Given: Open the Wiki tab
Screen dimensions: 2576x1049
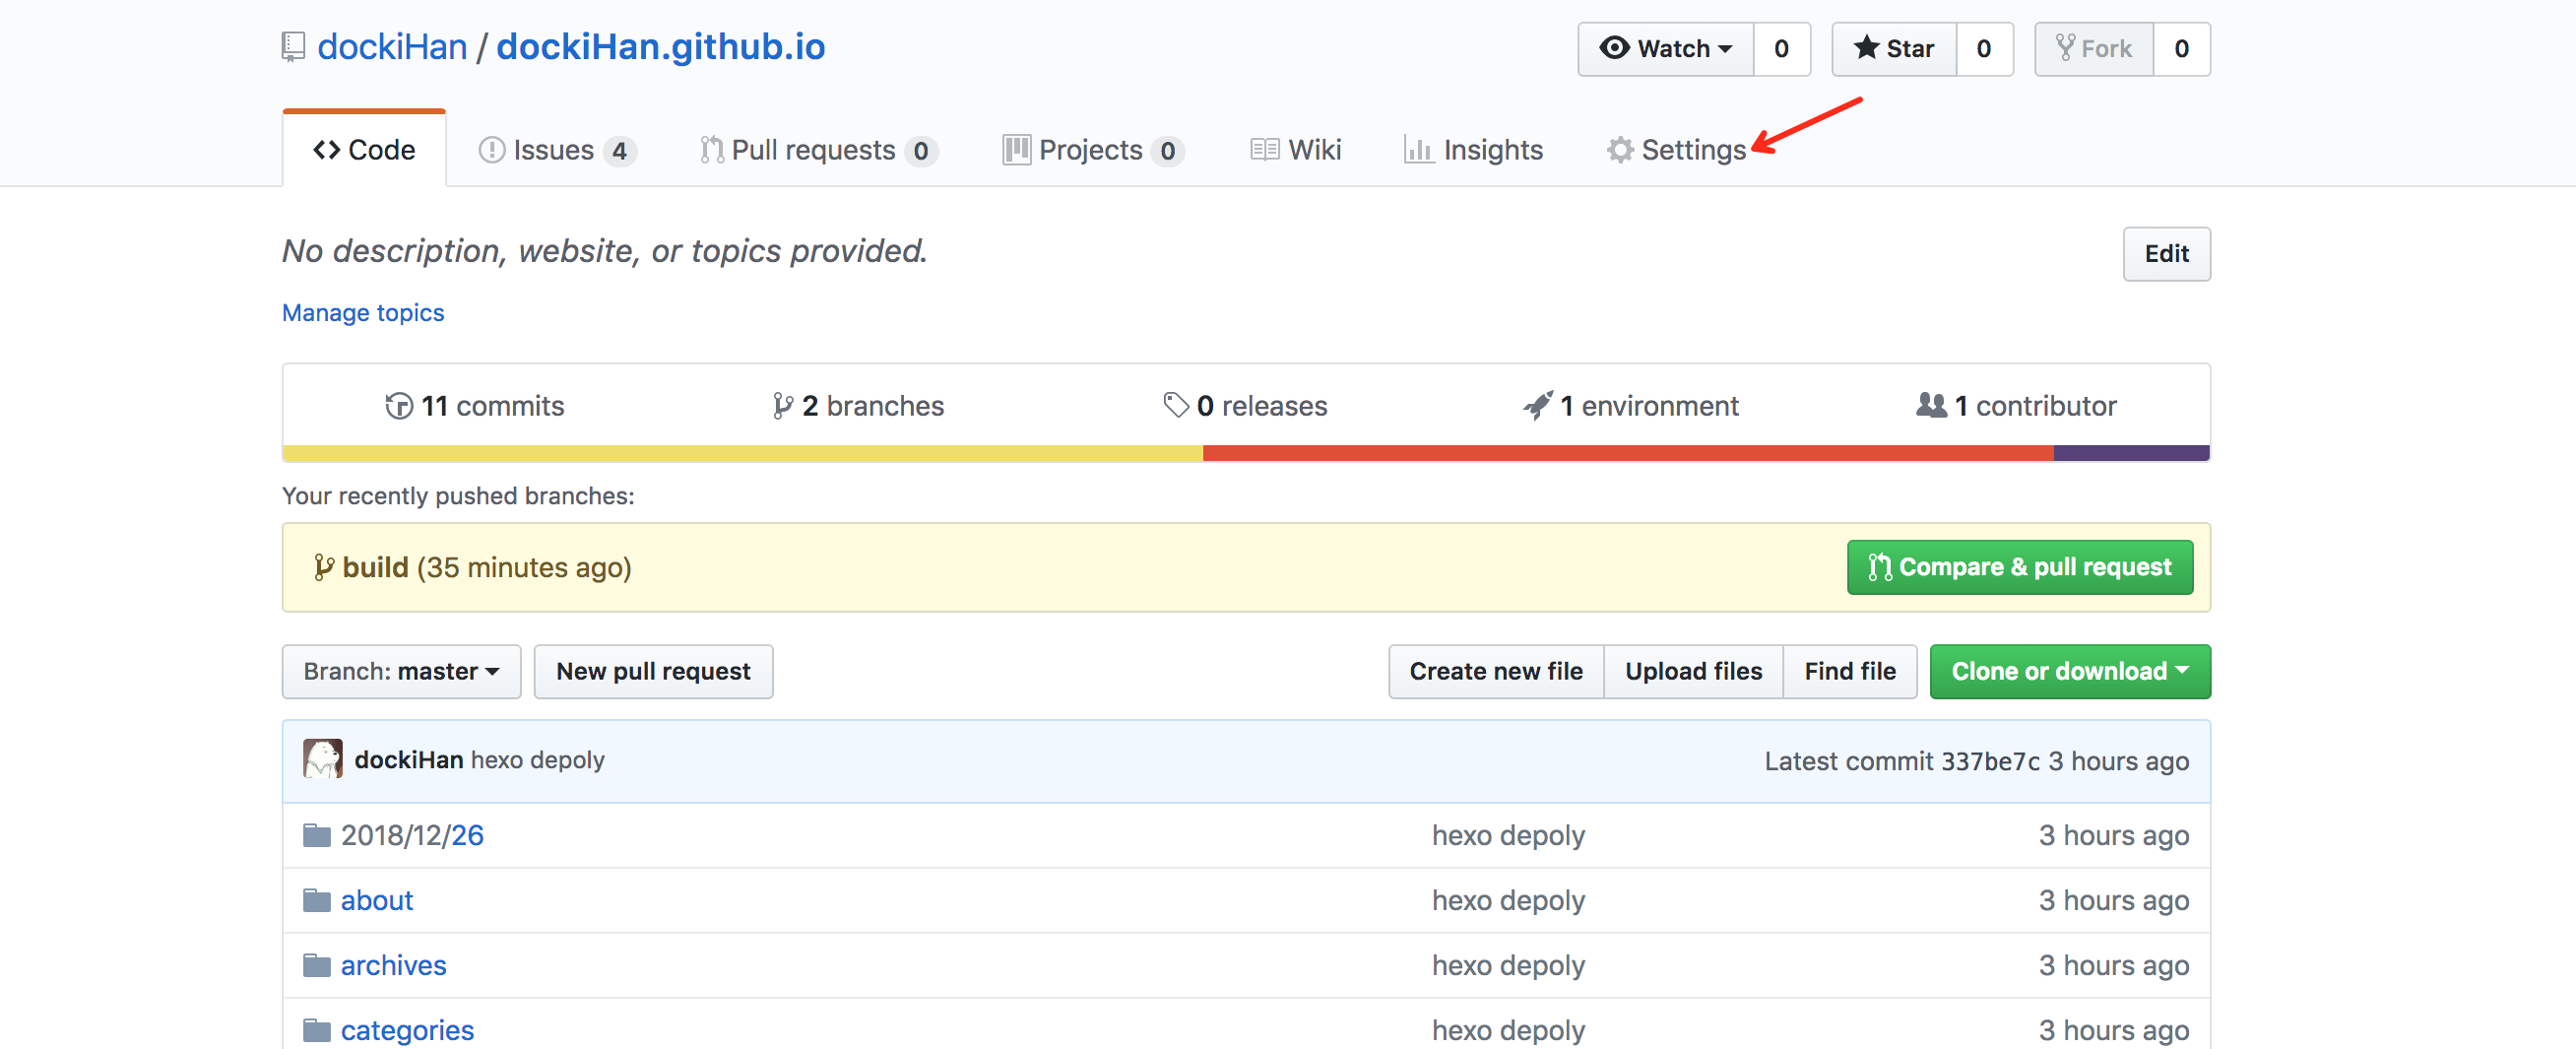Looking at the screenshot, I should pyautogui.click(x=1296, y=150).
